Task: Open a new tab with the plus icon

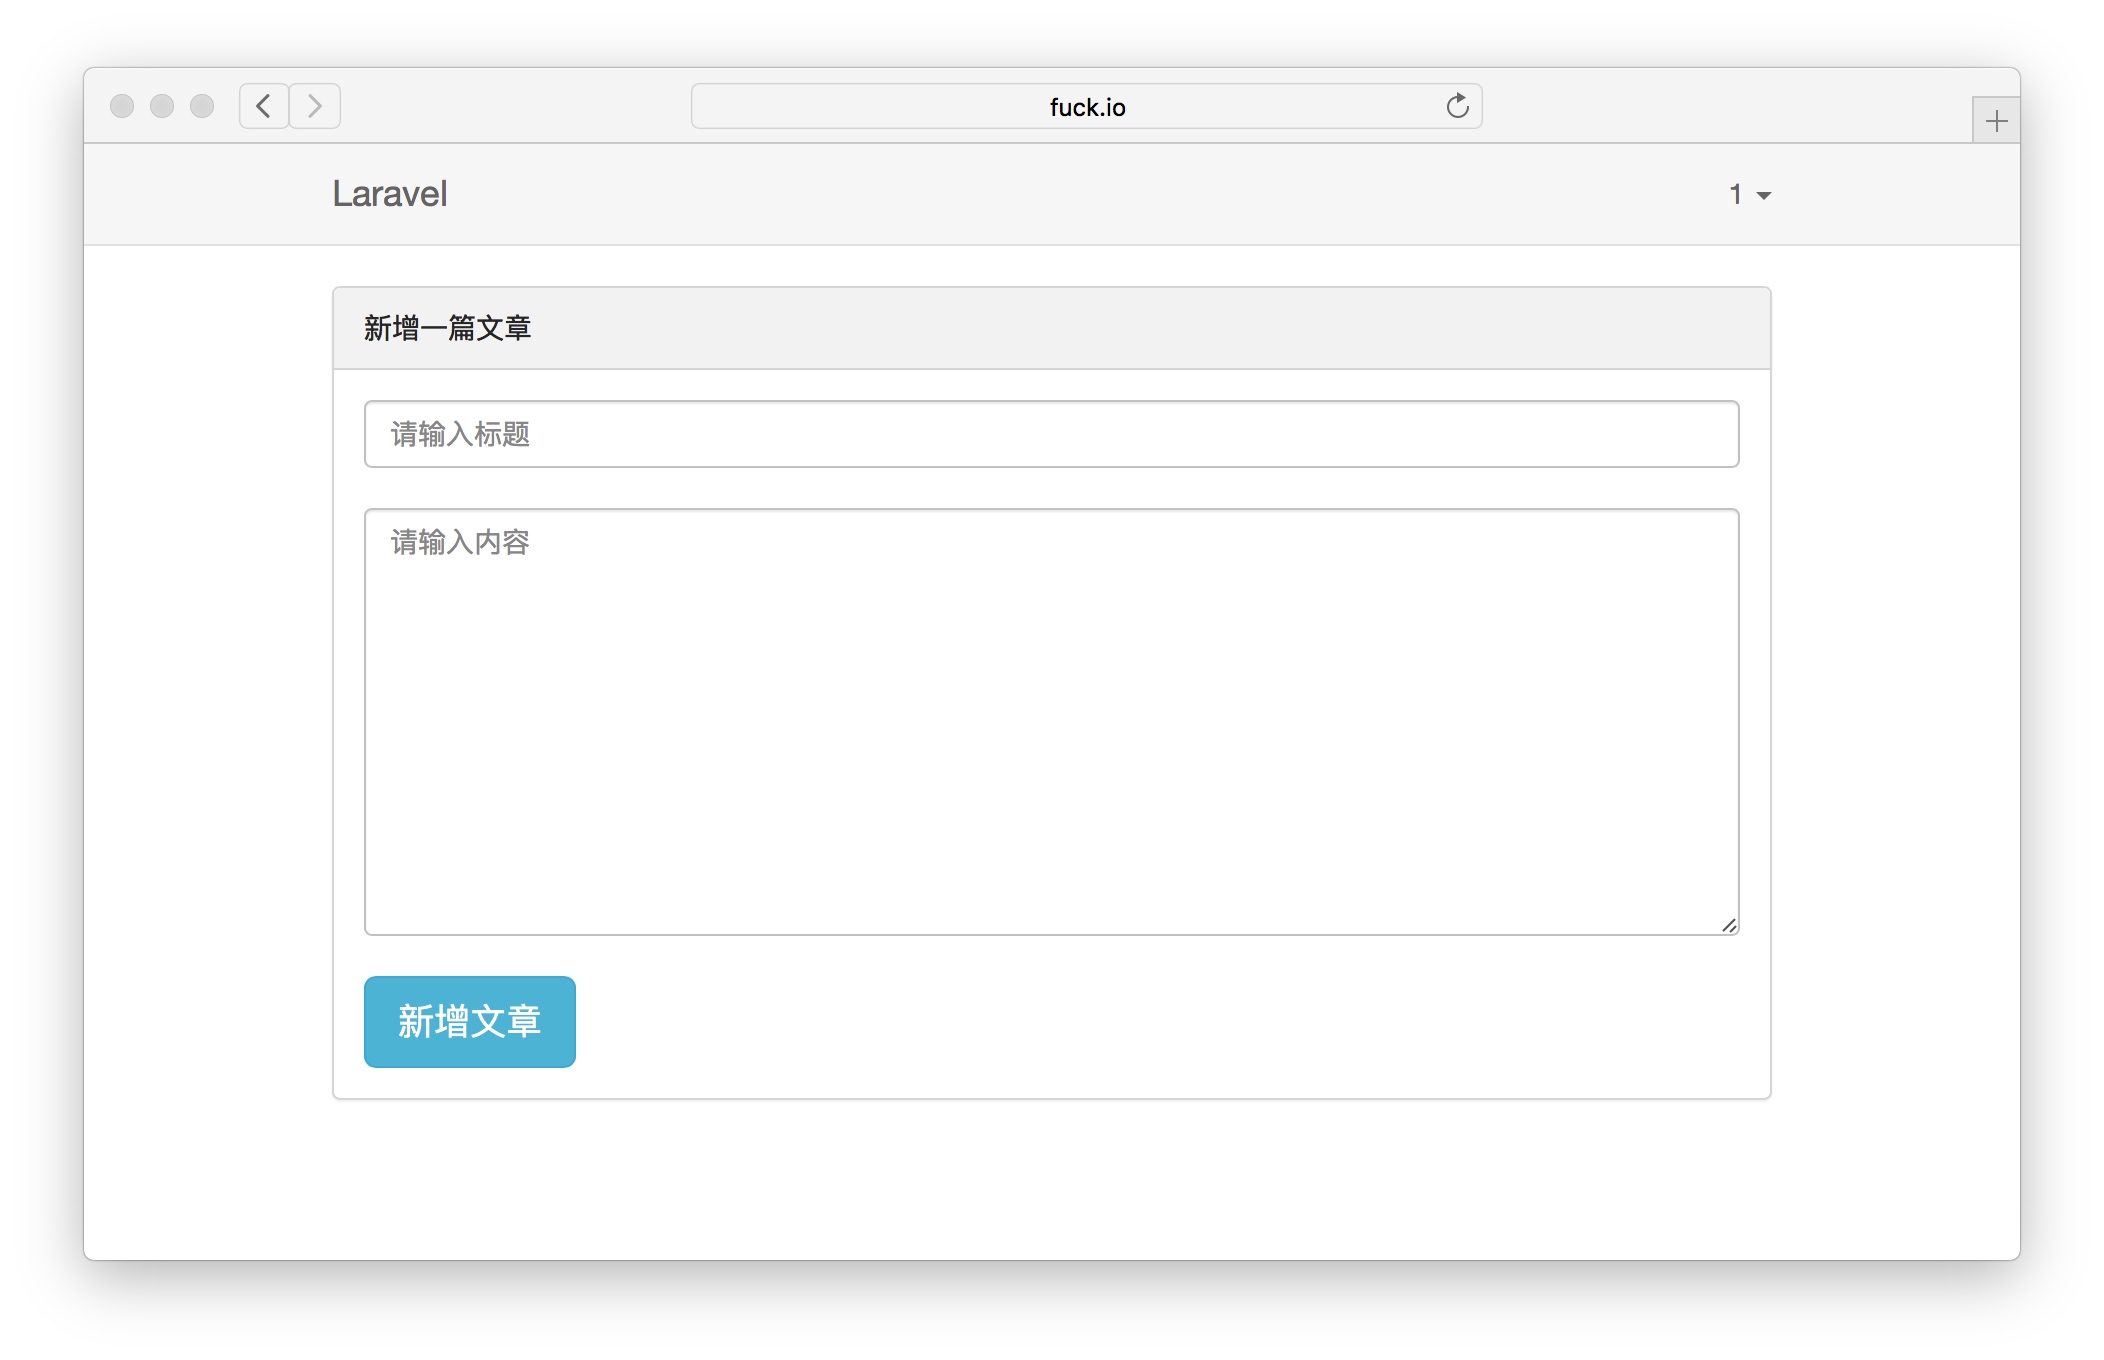Action: [1996, 121]
